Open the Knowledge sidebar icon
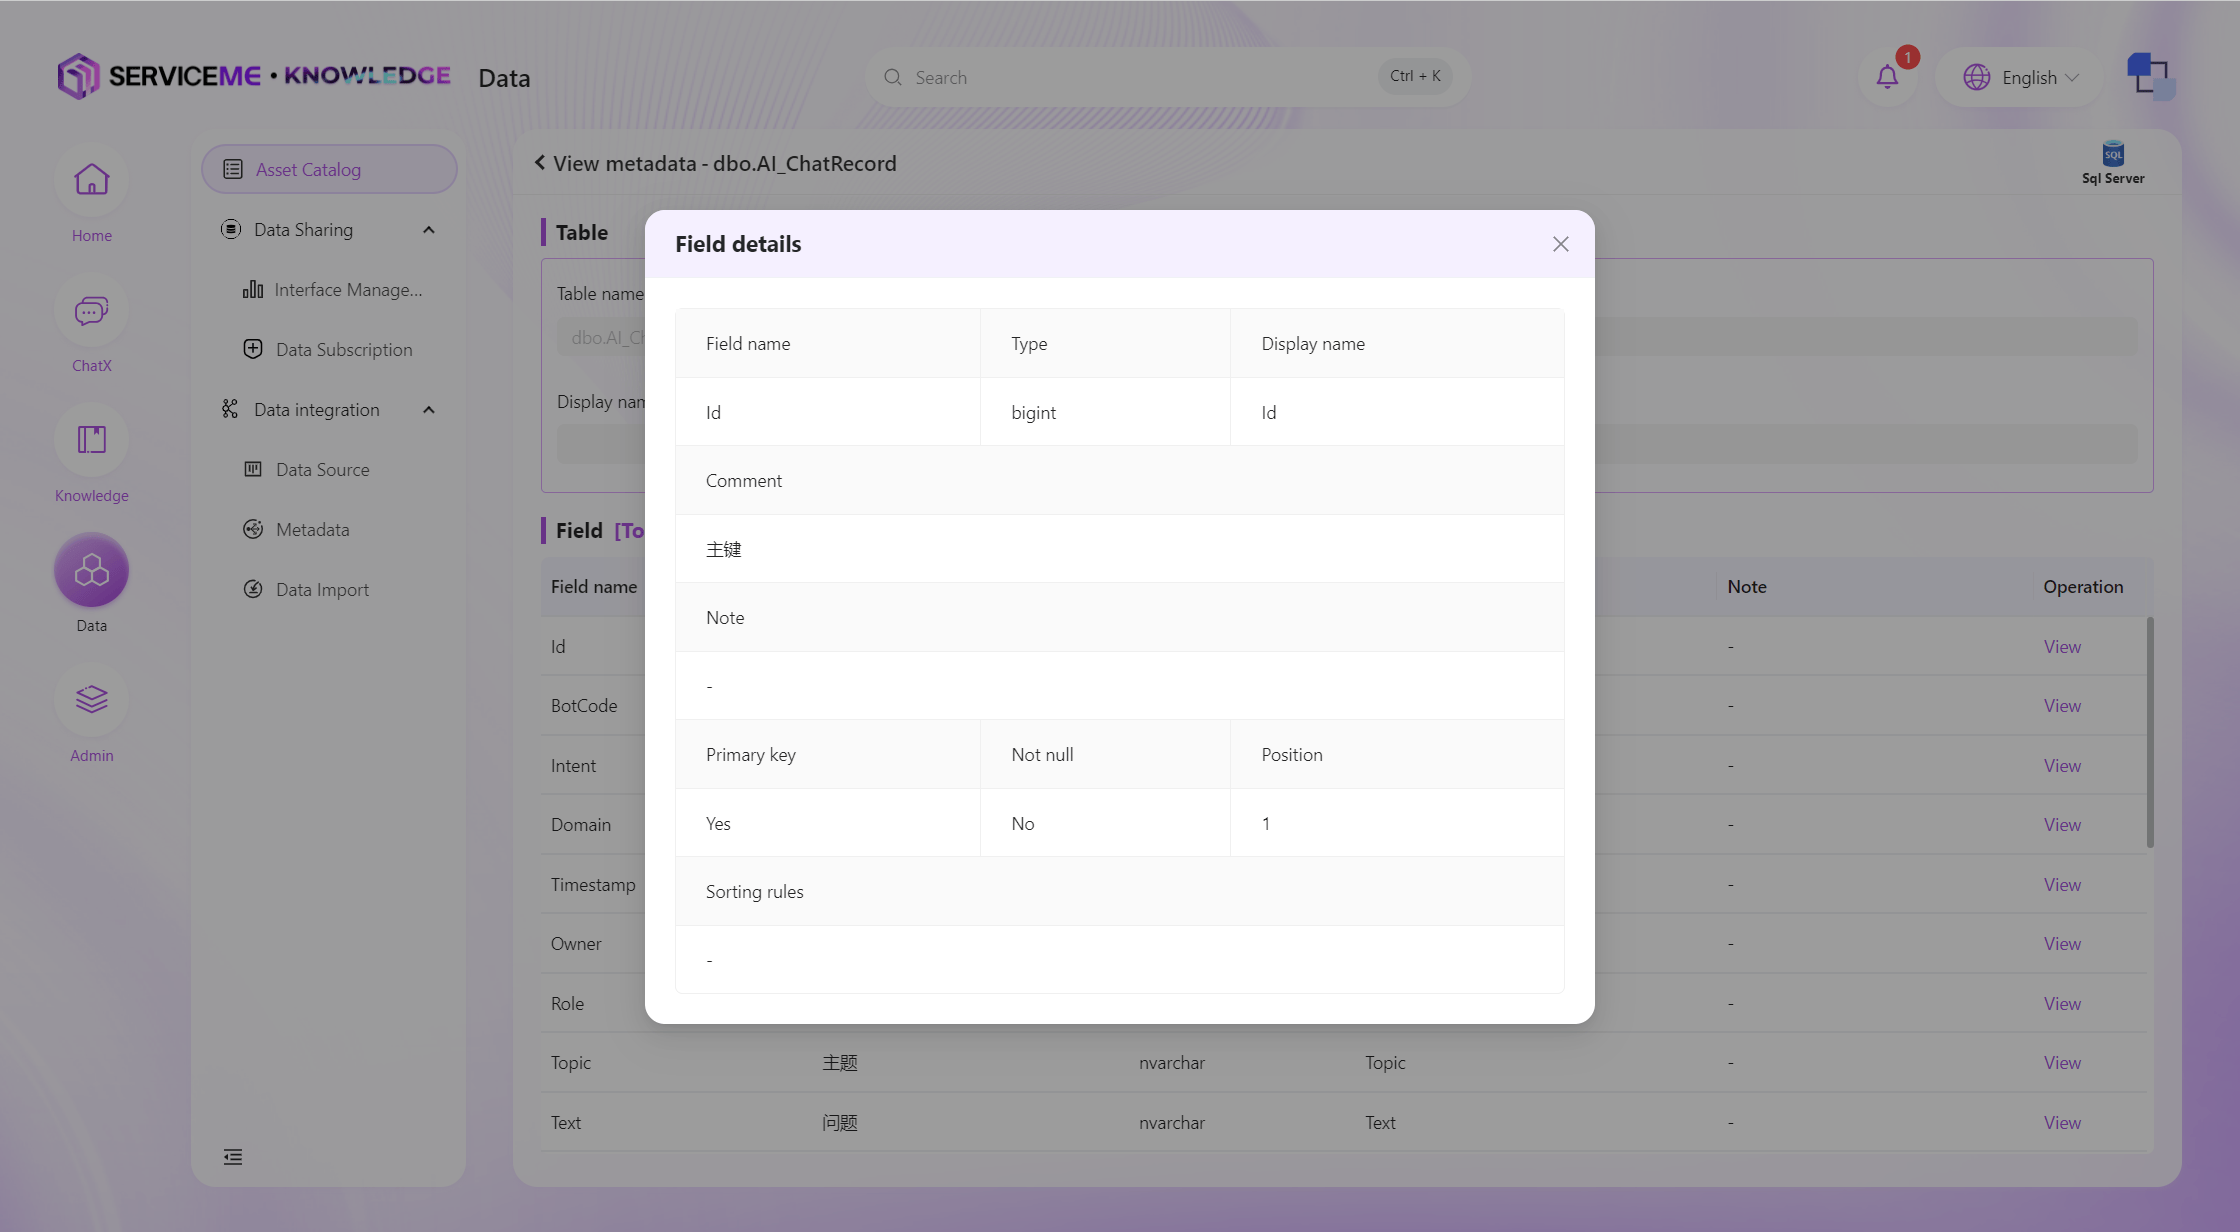2240x1232 pixels. tap(91, 441)
